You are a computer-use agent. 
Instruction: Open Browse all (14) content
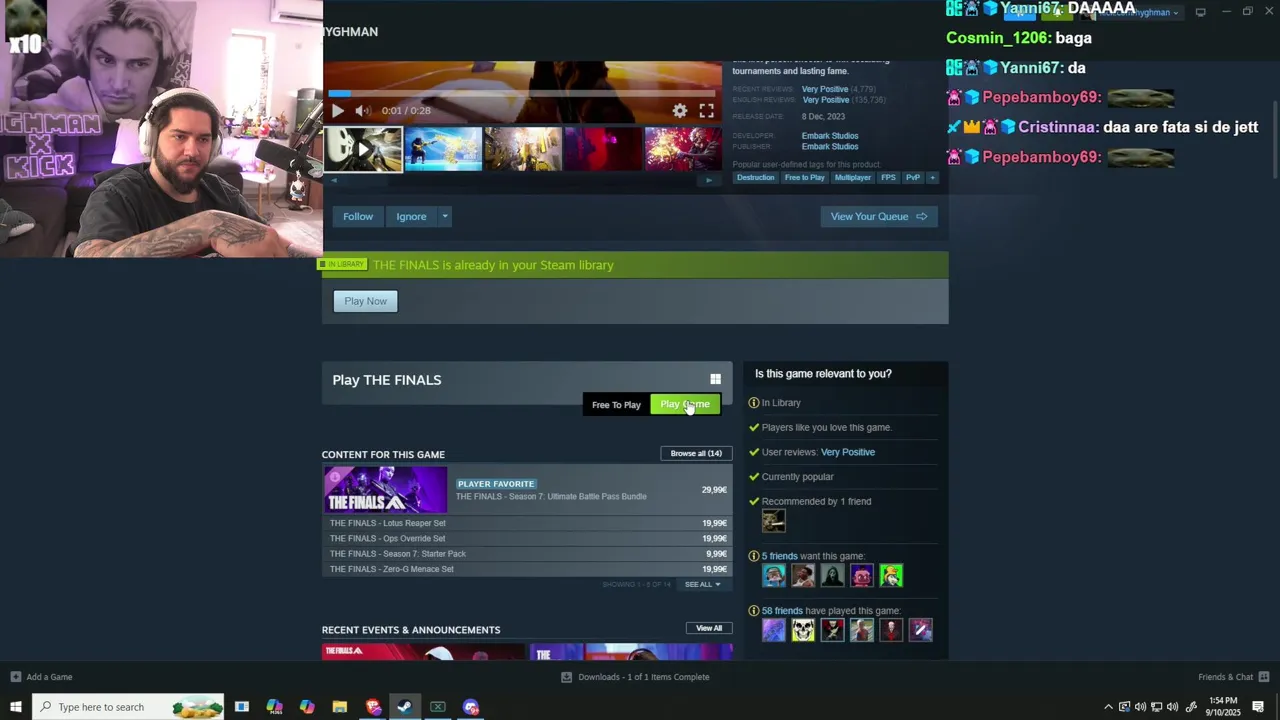(696, 453)
